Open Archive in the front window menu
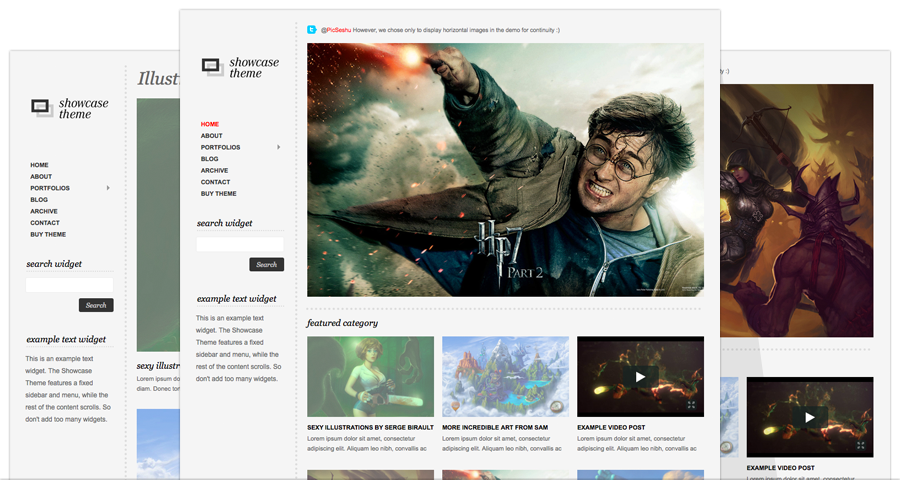 214,171
